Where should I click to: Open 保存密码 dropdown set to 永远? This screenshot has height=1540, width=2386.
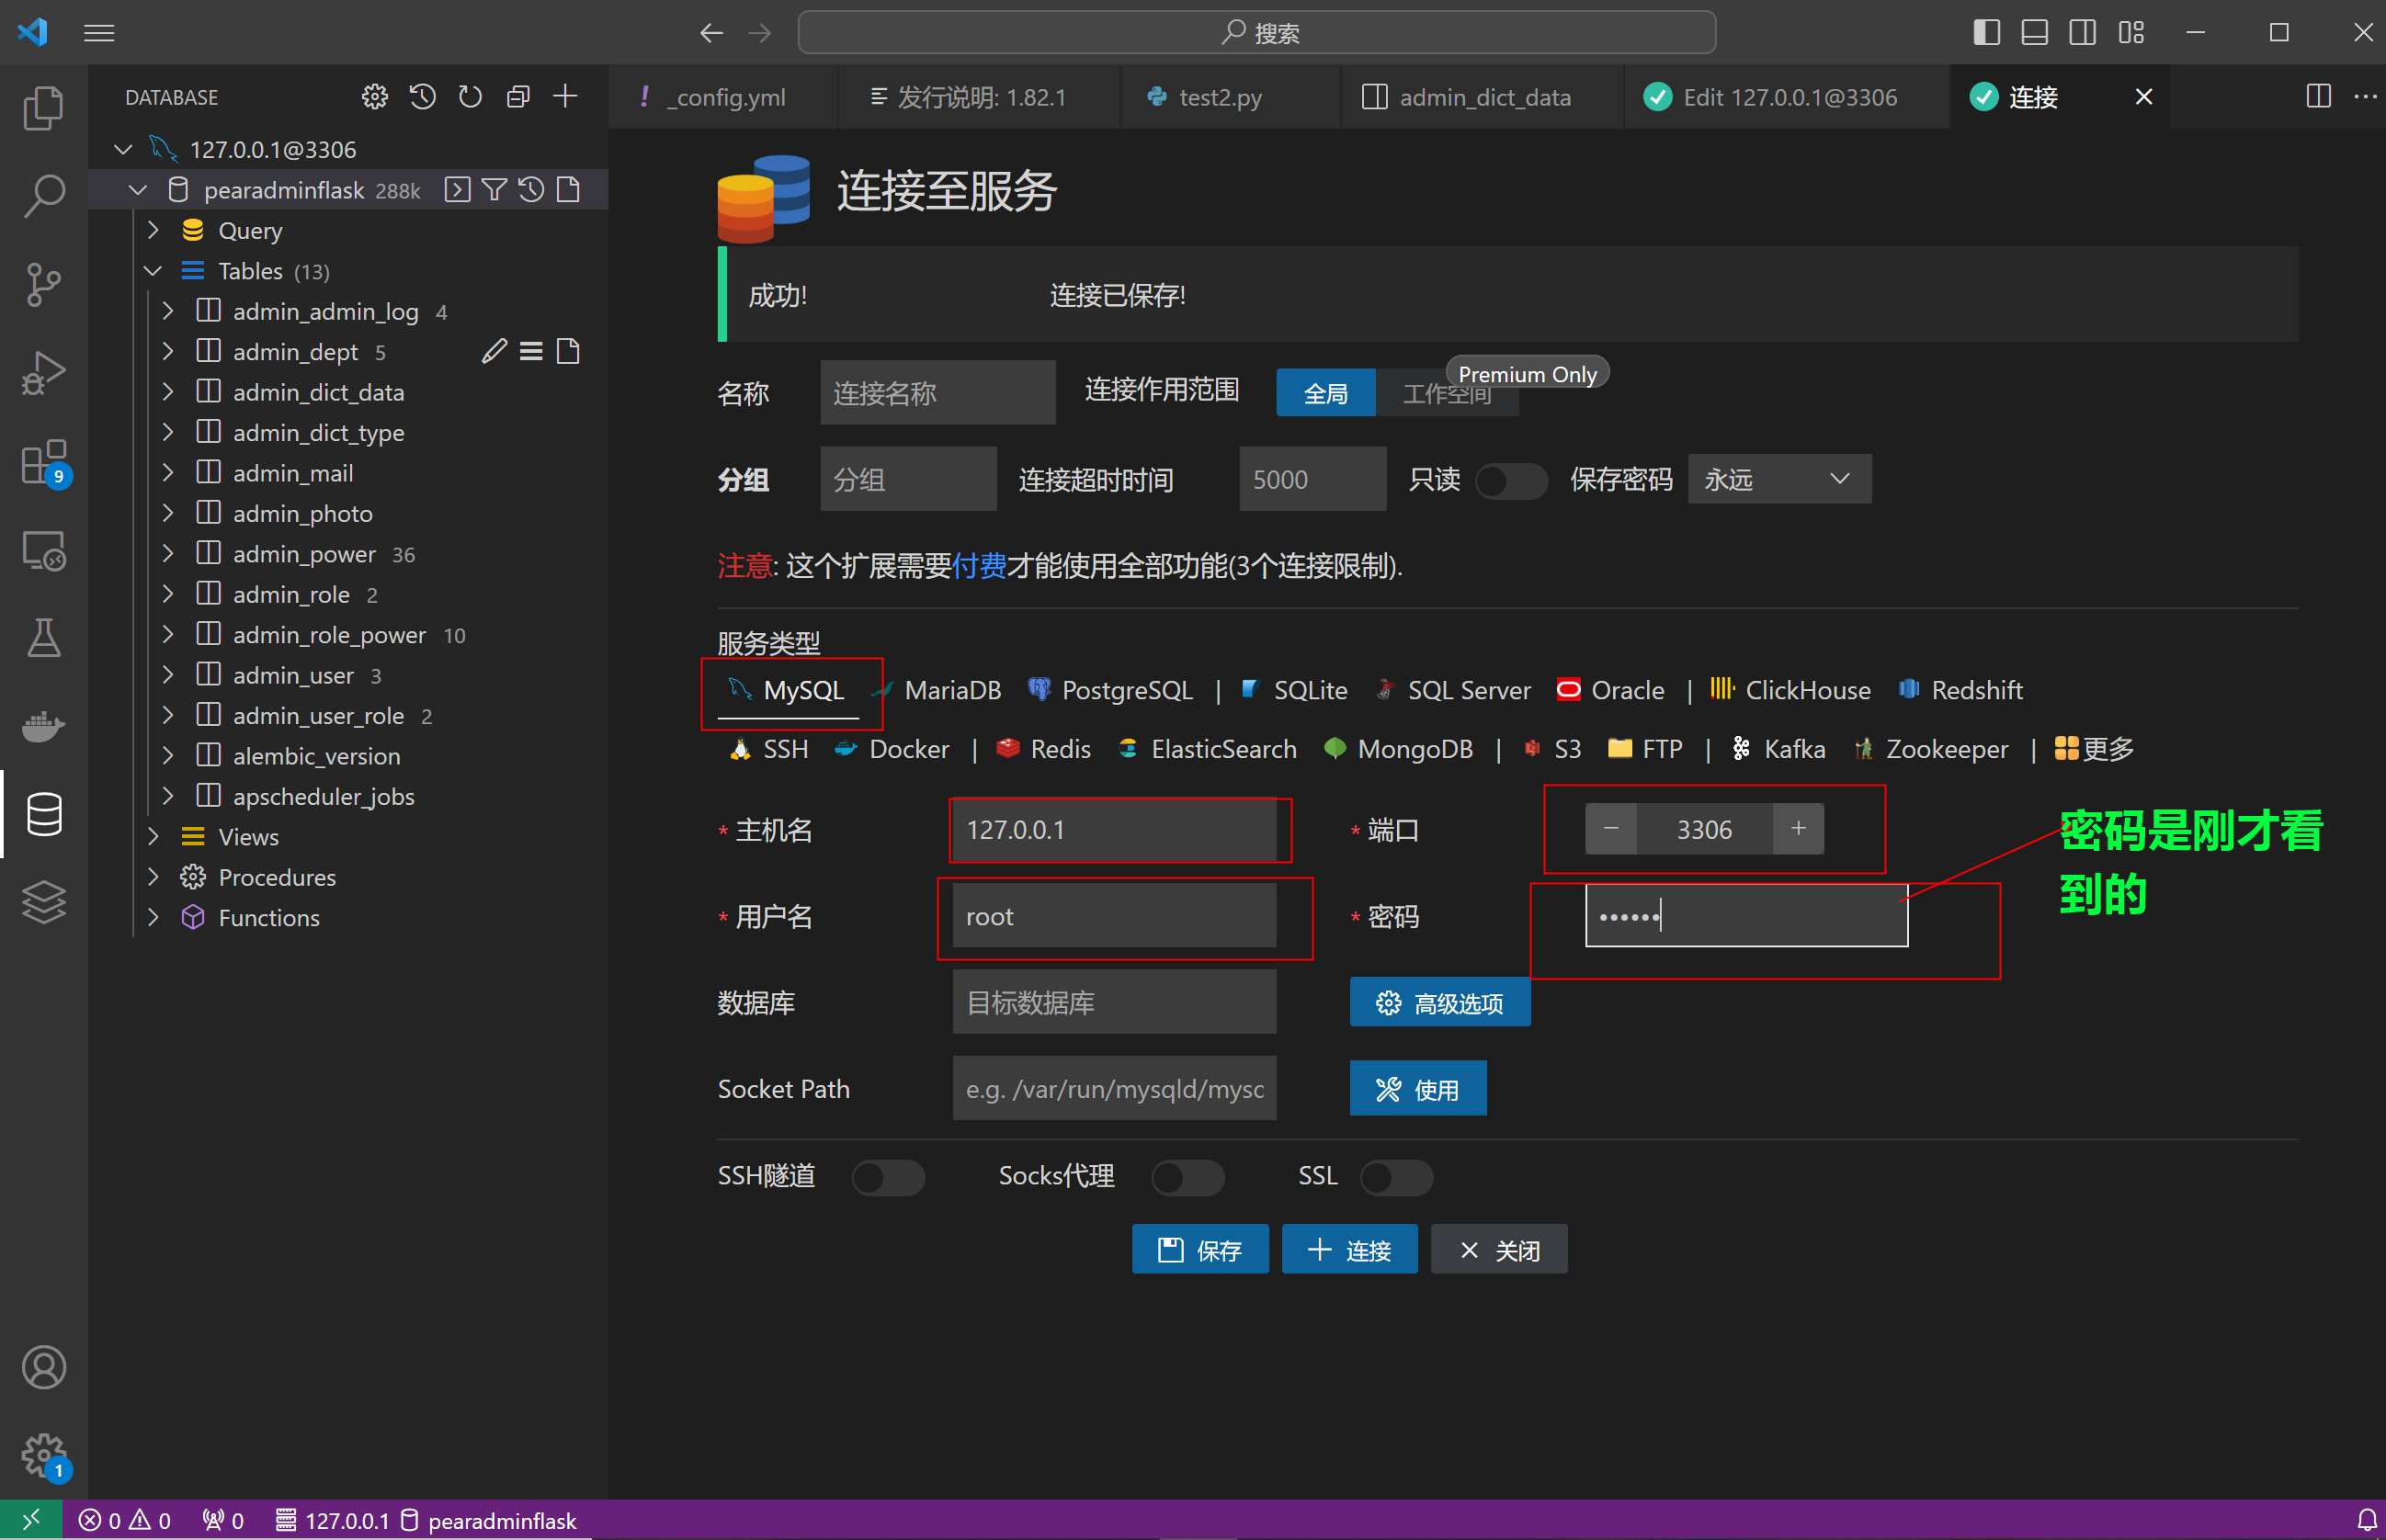coord(1779,480)
